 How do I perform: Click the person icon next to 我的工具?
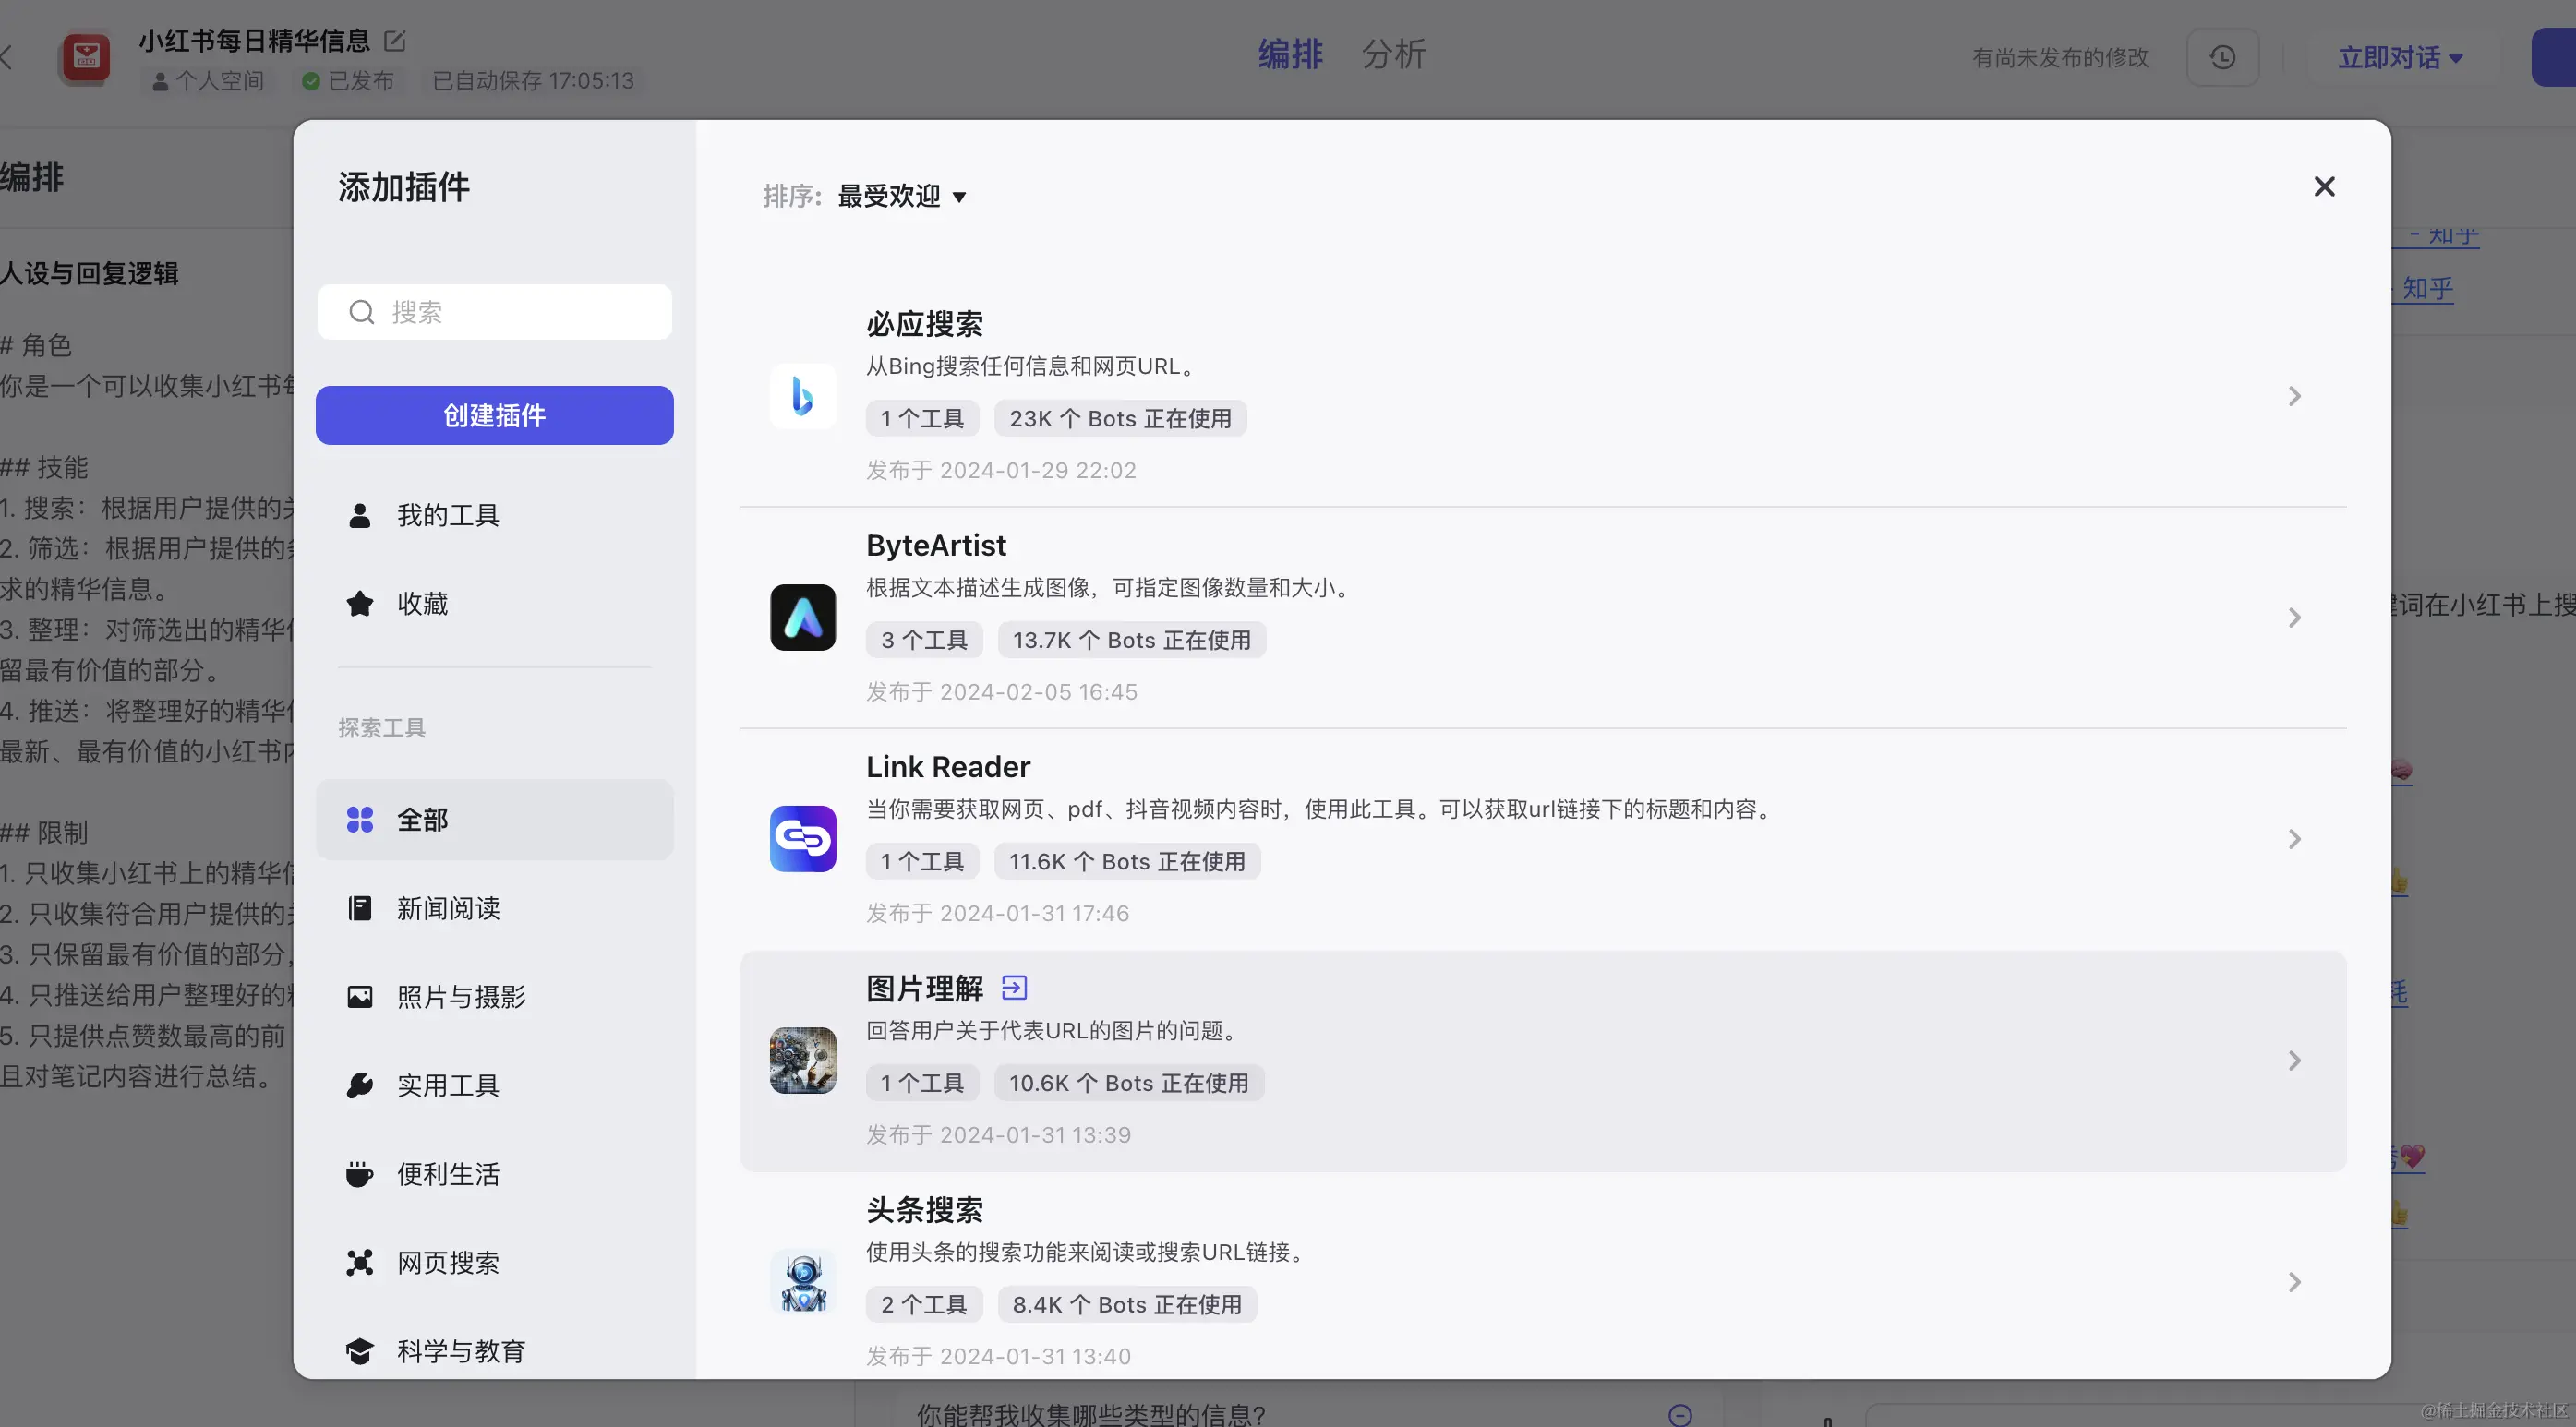[x=359, y=515]
